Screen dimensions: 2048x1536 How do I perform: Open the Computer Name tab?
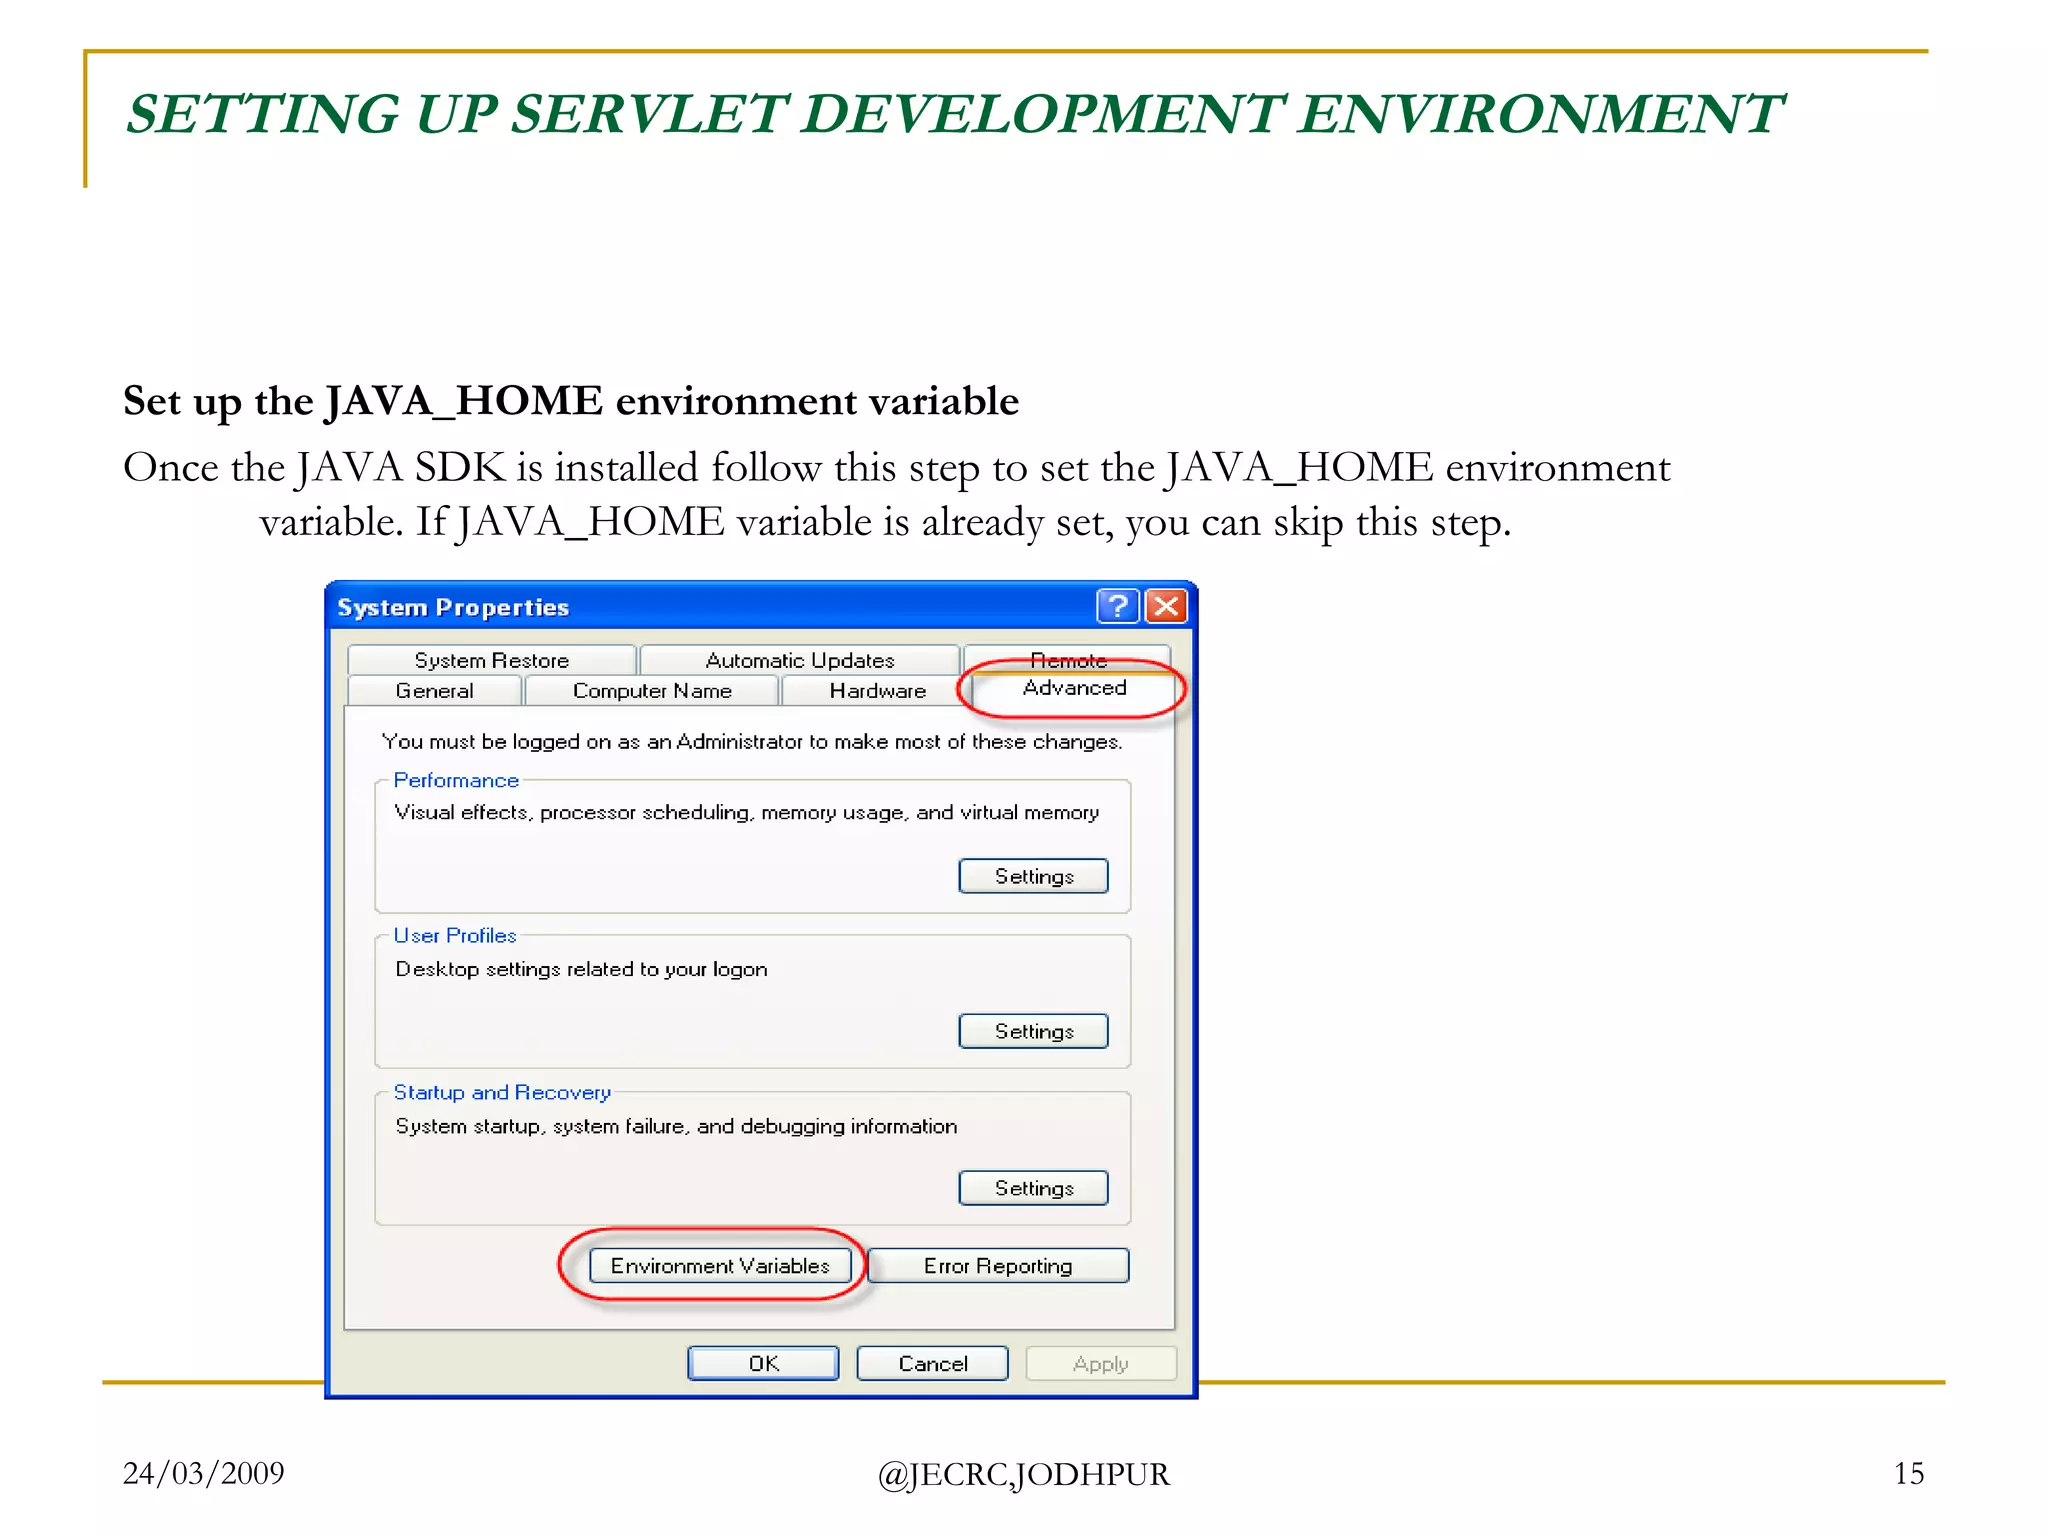click(x=652, y=691)
